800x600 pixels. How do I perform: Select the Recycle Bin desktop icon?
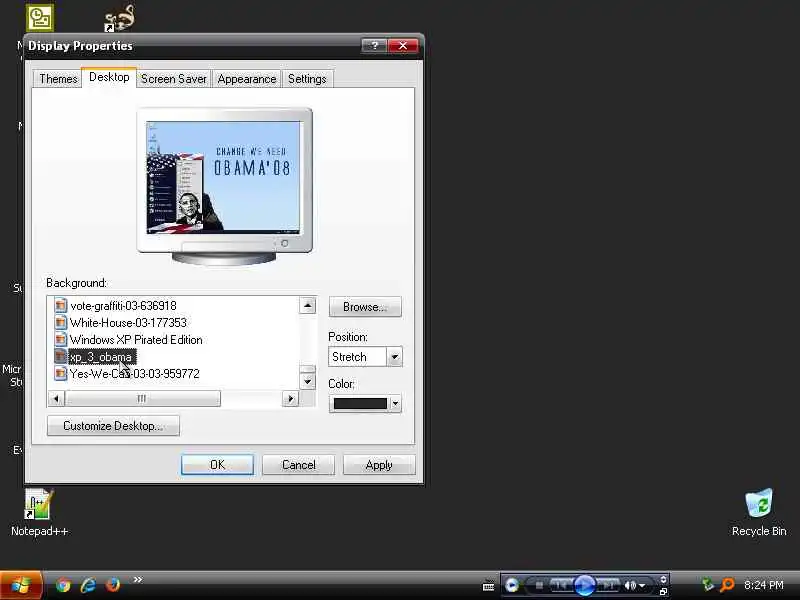[x=759, y=512]
